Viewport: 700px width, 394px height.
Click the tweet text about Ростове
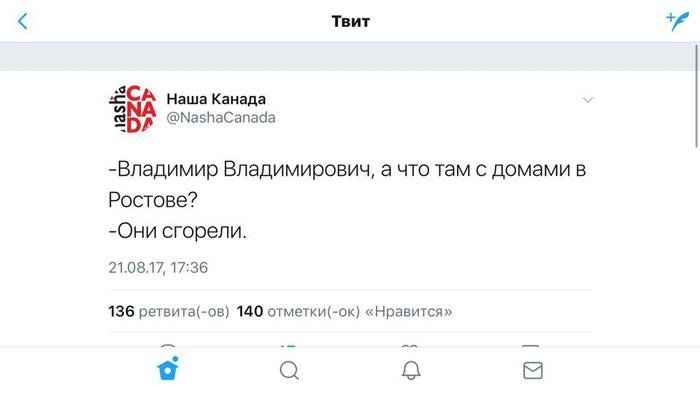pos(347,199)
